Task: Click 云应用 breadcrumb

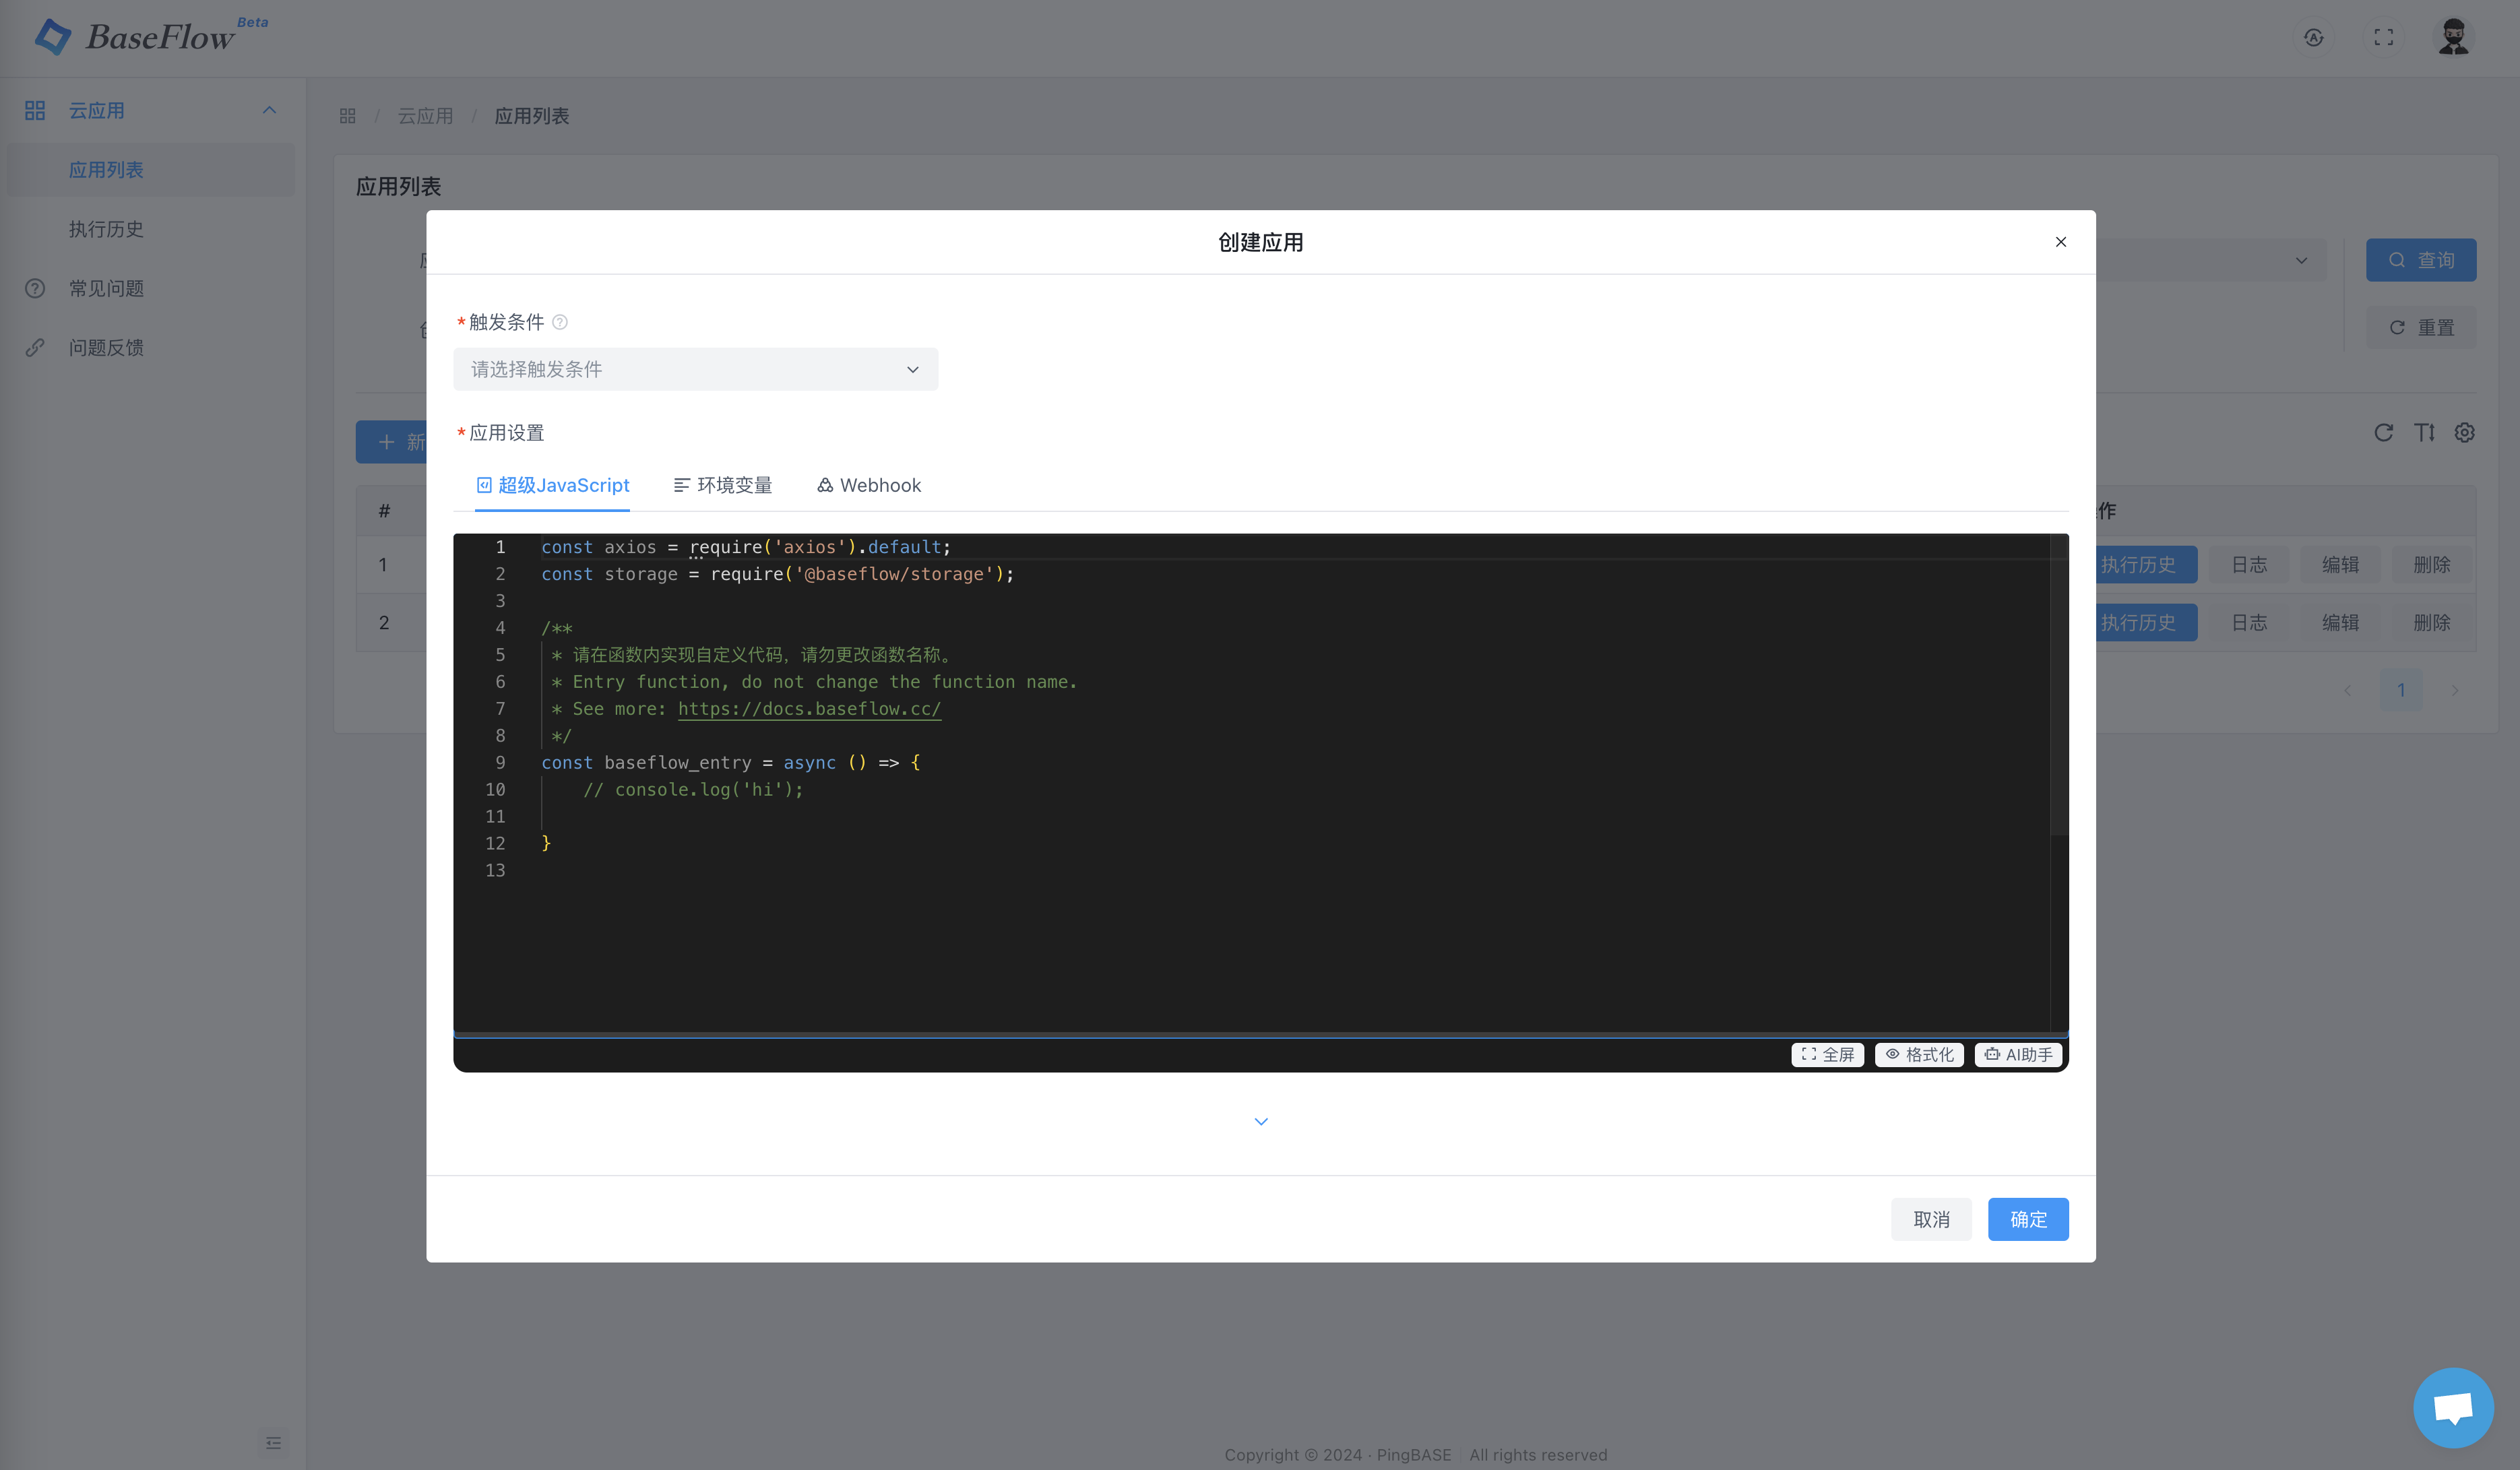Action: tap(426, 116)
